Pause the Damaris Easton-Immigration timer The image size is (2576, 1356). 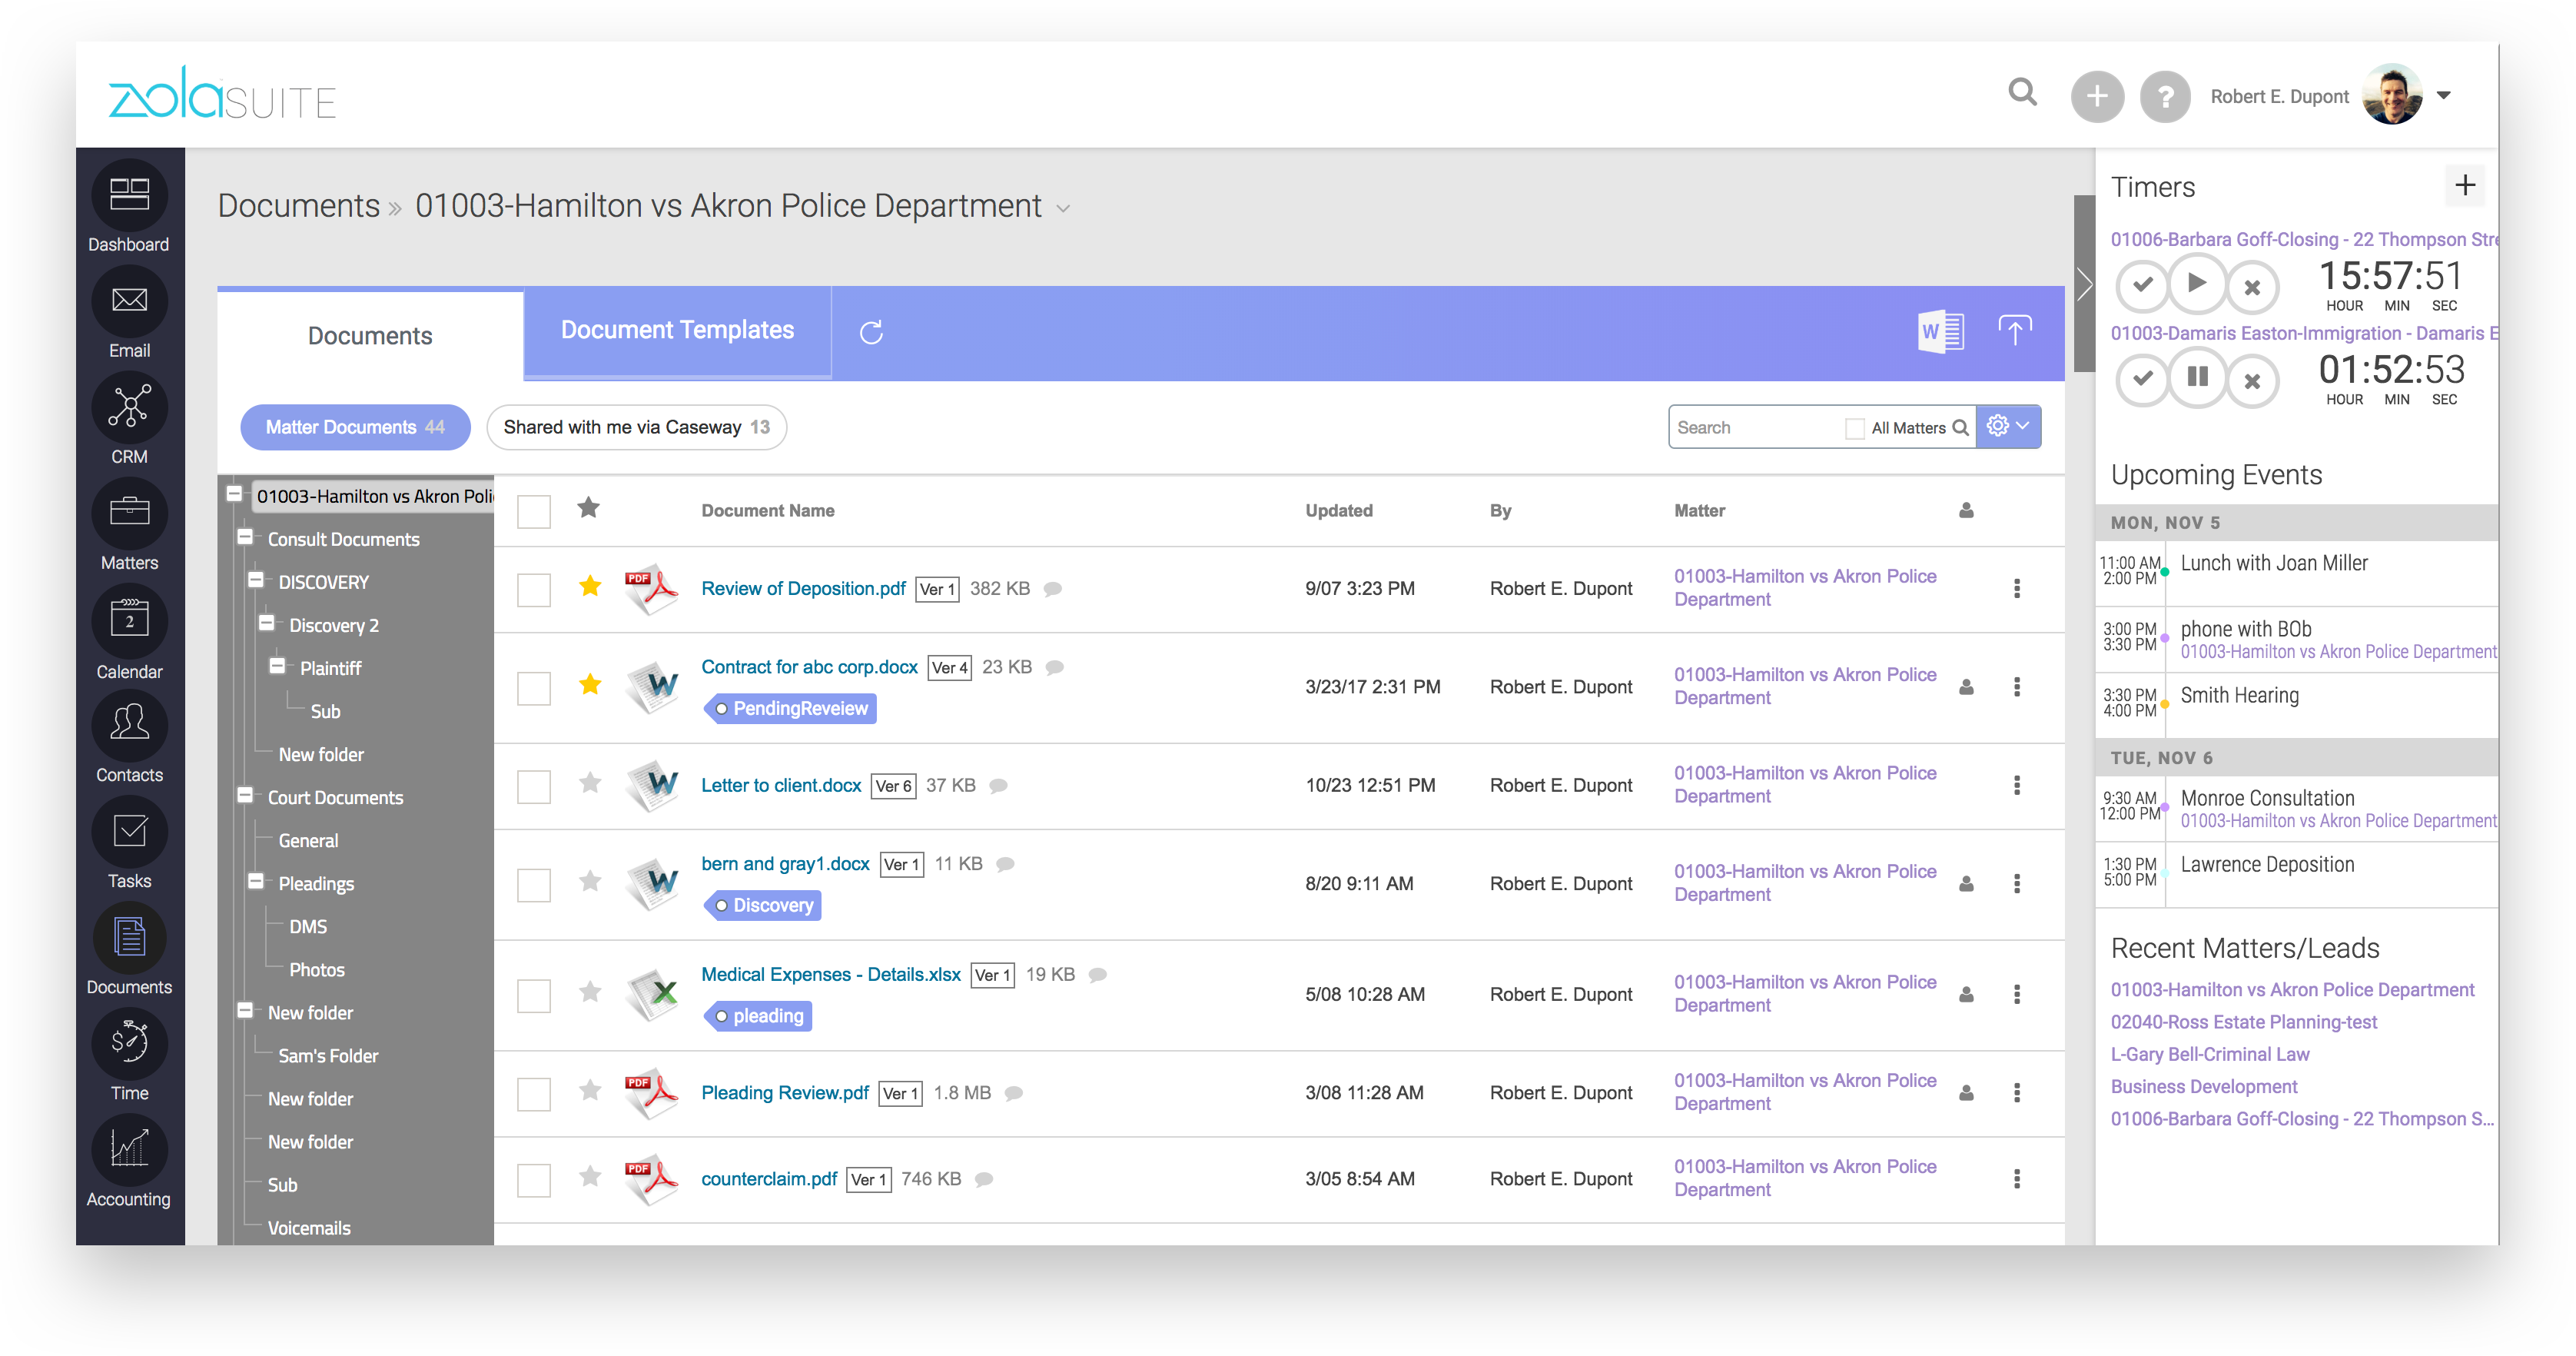pyautogui.click(x=2196, y=377)
